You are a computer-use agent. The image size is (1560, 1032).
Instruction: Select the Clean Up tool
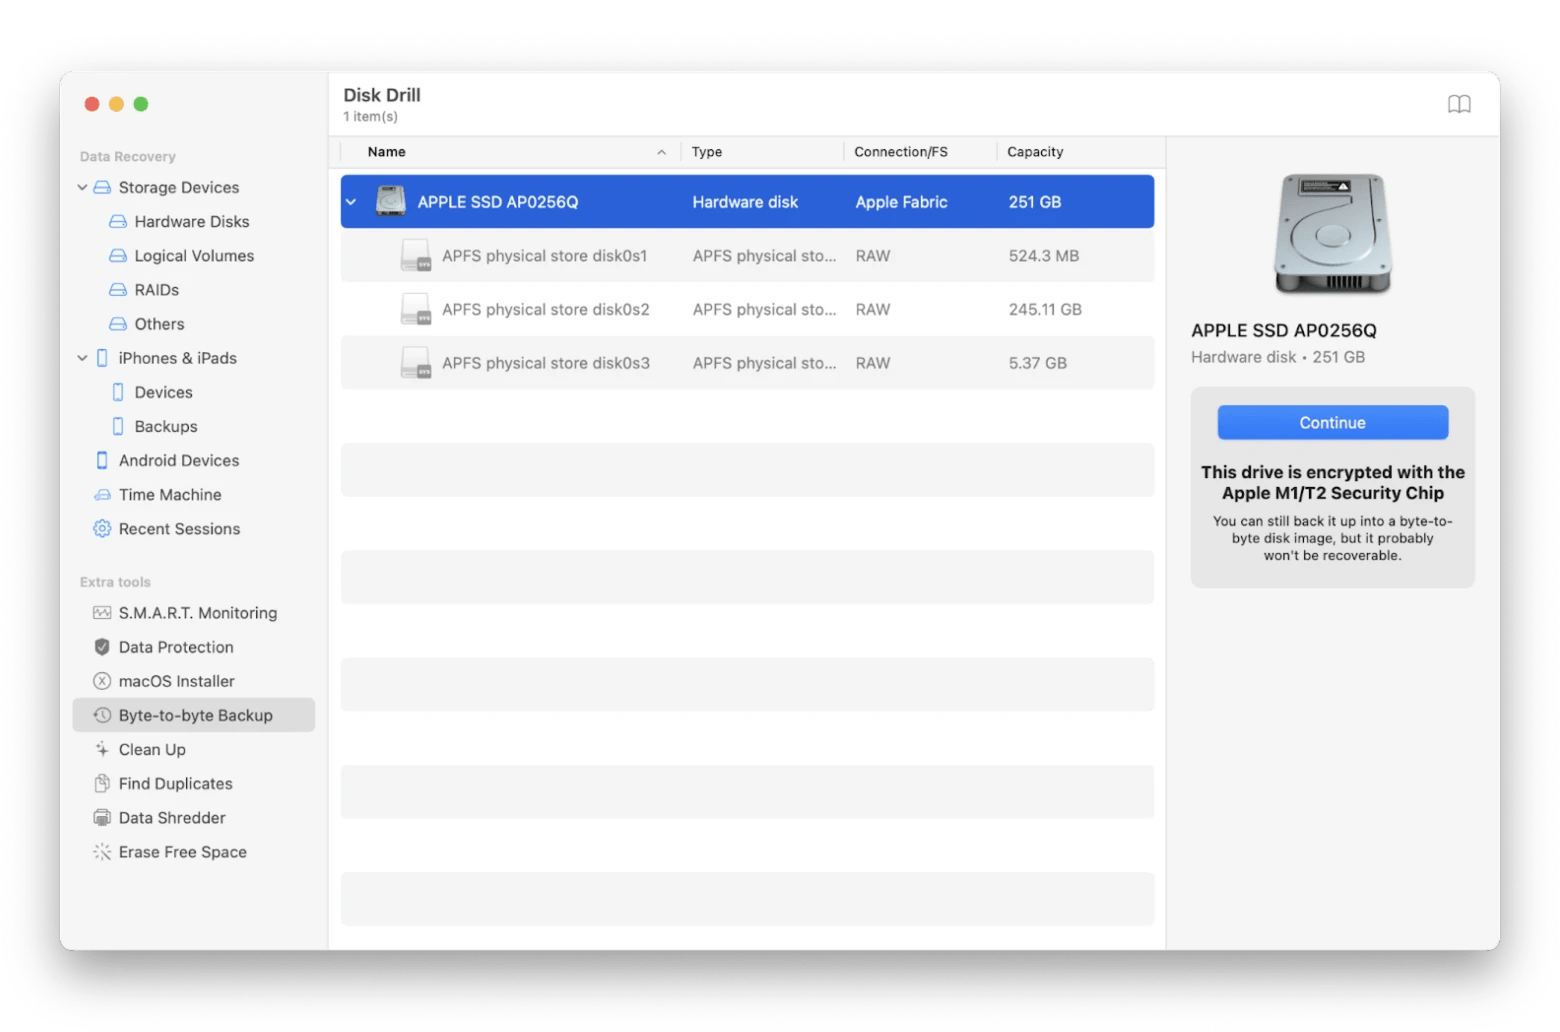[x=151, y=749]
